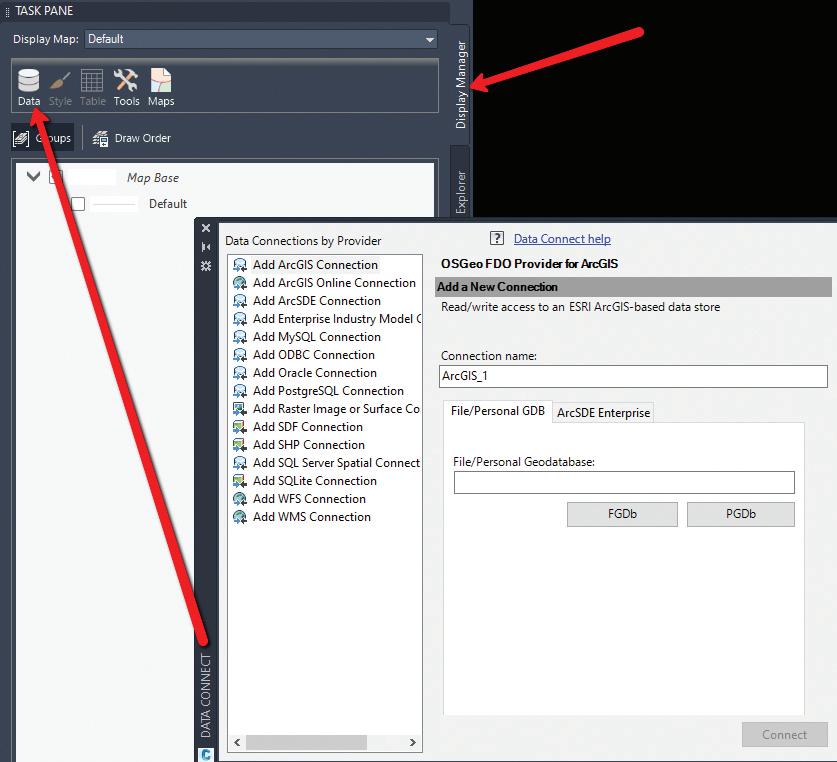Click the Connection name input field
This screenshot has width=837, height=762.
[634, 376]
